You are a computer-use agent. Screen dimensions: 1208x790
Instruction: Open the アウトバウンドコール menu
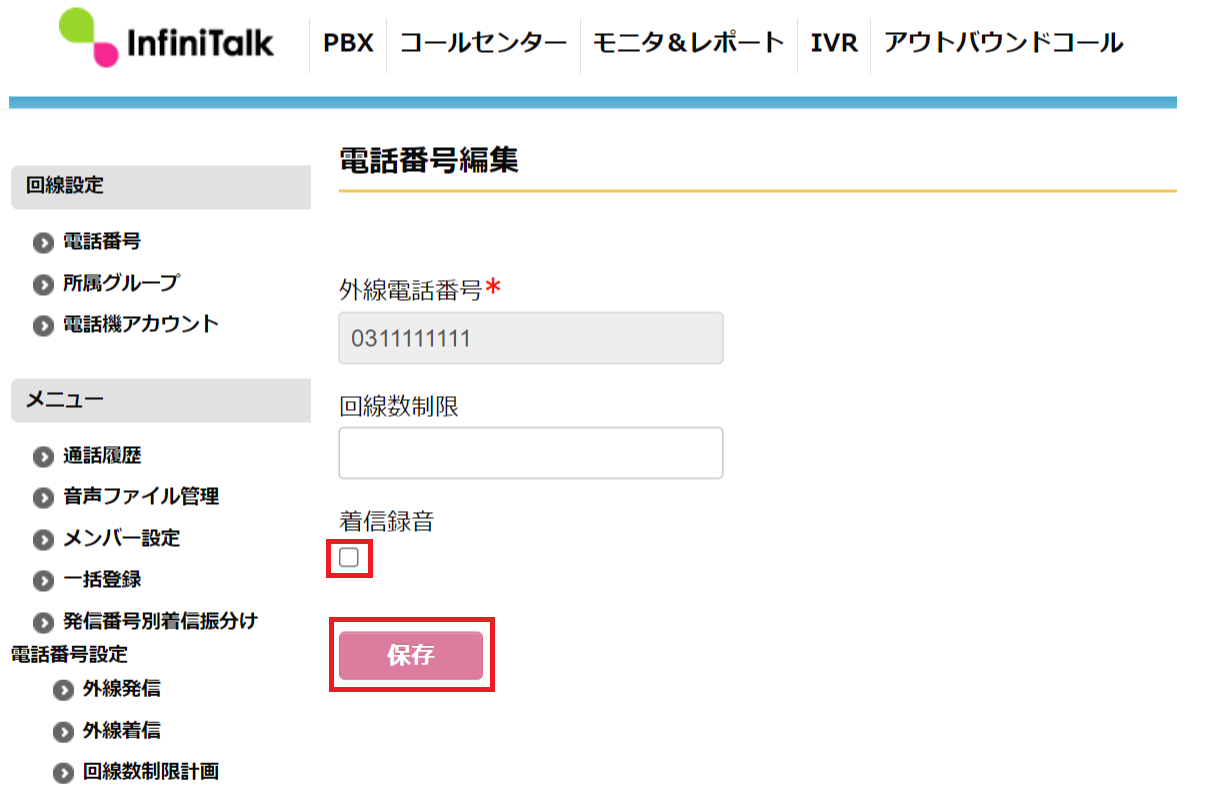[x=1003, y=43]
